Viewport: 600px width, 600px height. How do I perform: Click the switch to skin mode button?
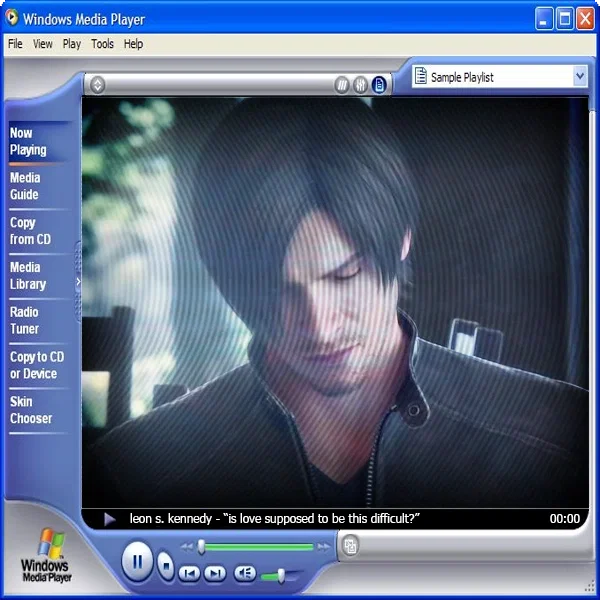[x=350, y=545]
